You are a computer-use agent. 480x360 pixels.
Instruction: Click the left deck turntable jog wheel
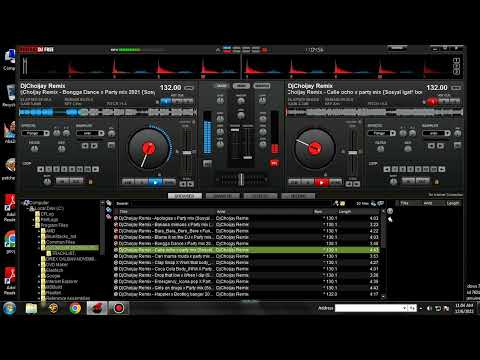pyautogui.click(x=148, y=148)
